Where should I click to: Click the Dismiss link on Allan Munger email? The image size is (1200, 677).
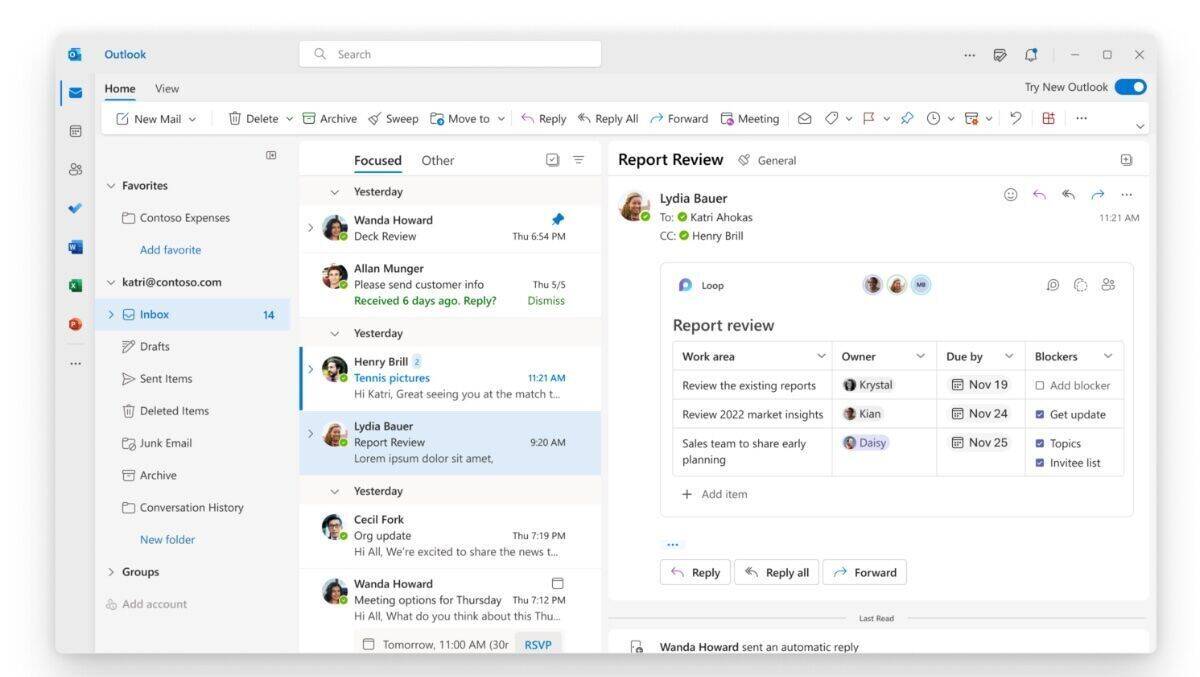click(x=546, y=301)
